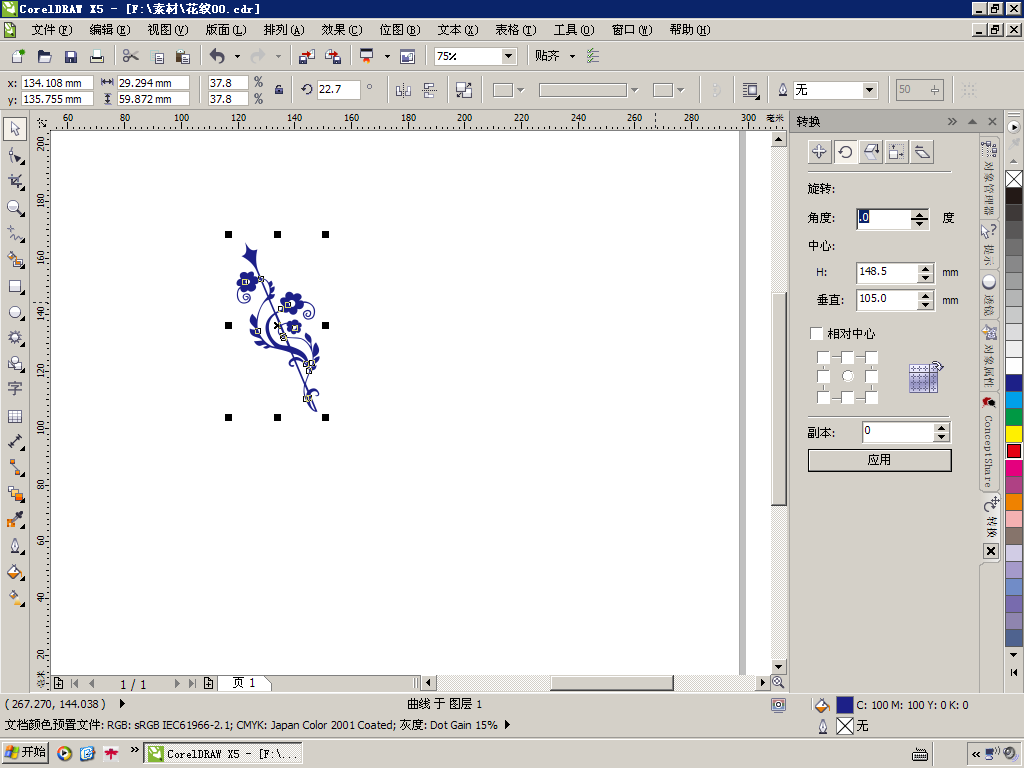Switch to Size tab in Transform docker
Screen dimensions: 1024x768
tap(896, 152)
